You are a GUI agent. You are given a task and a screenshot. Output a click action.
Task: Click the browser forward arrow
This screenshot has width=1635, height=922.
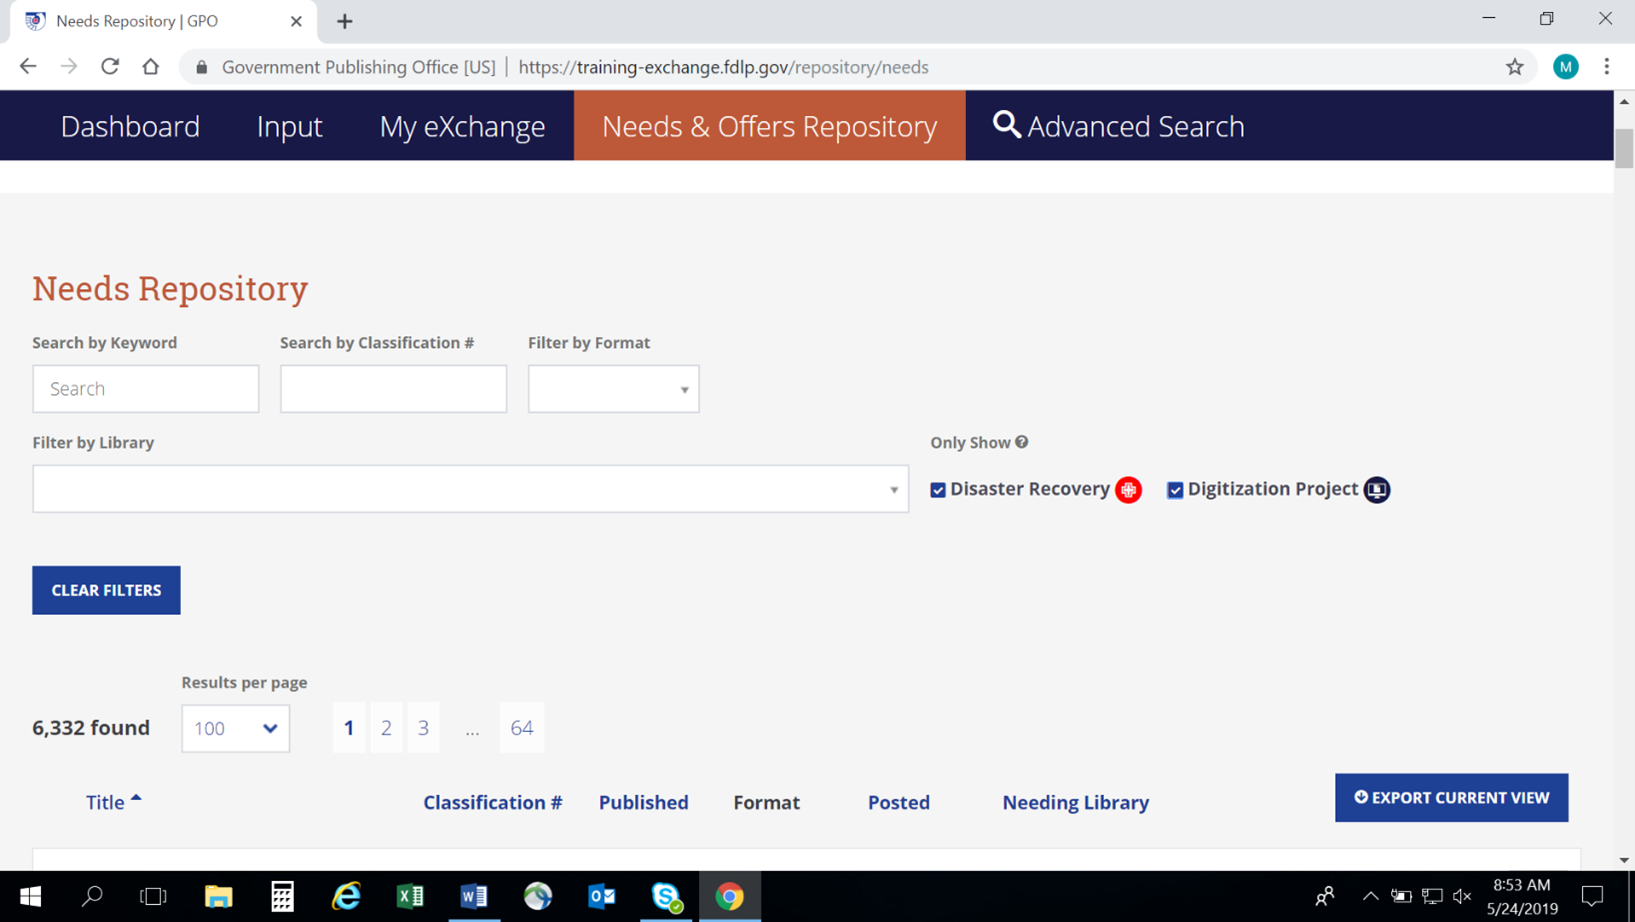[69, 67]
